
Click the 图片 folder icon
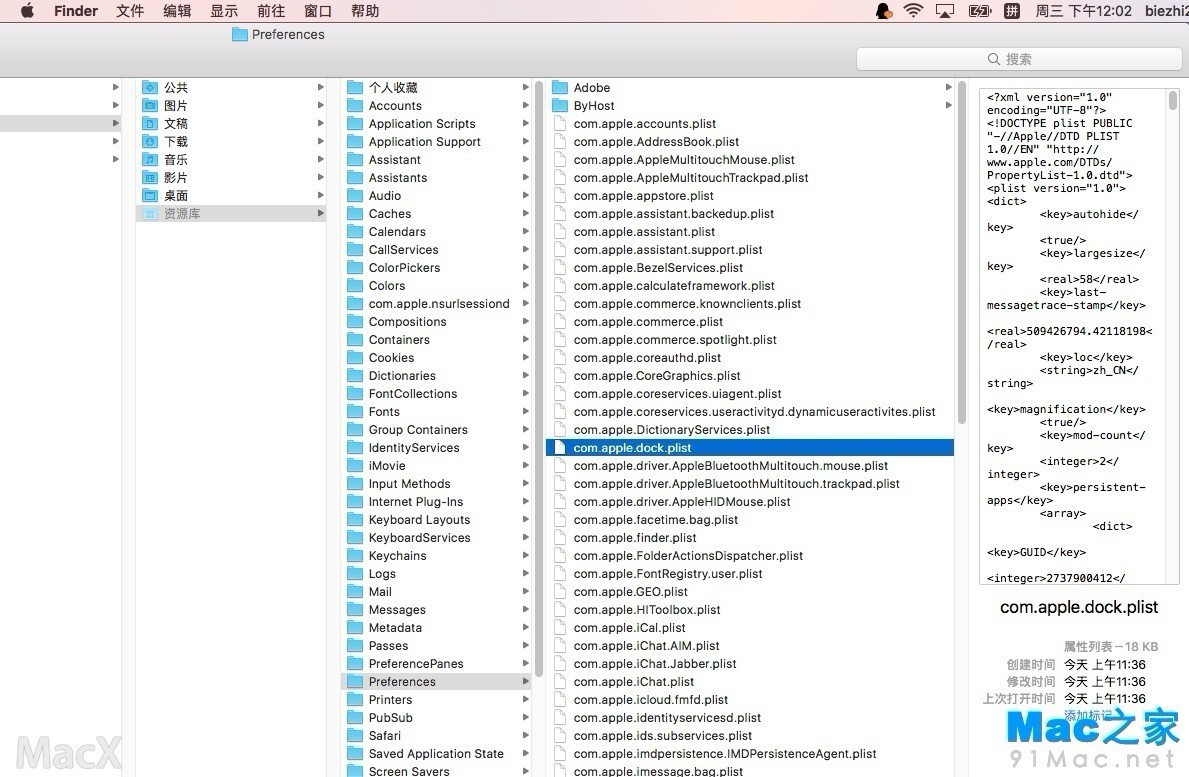150,105
